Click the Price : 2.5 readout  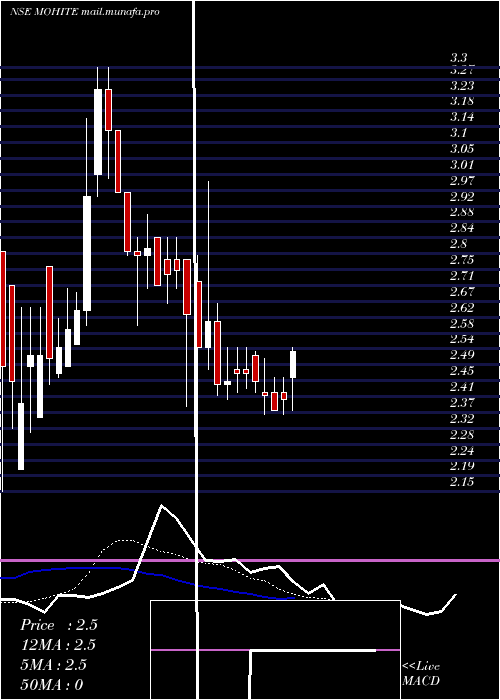point(59,625)
